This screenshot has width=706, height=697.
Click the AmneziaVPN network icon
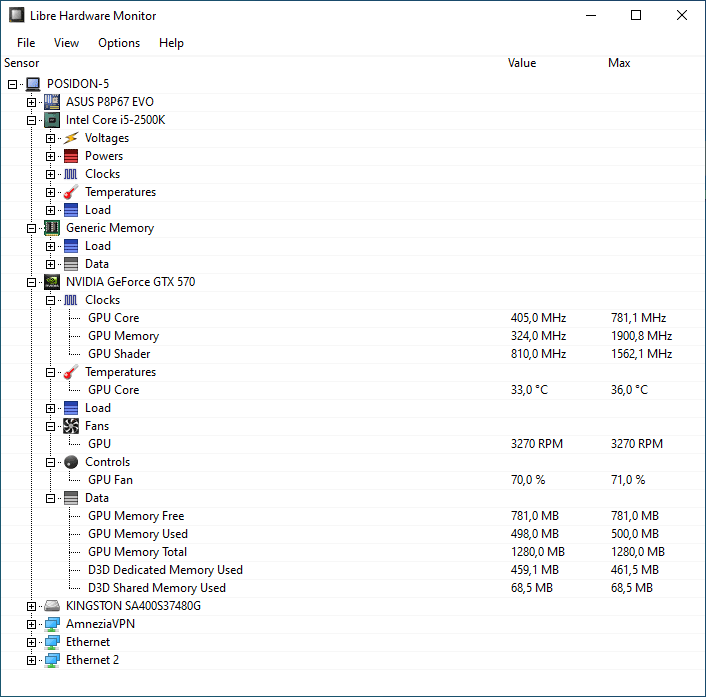[x=52, y=624]
